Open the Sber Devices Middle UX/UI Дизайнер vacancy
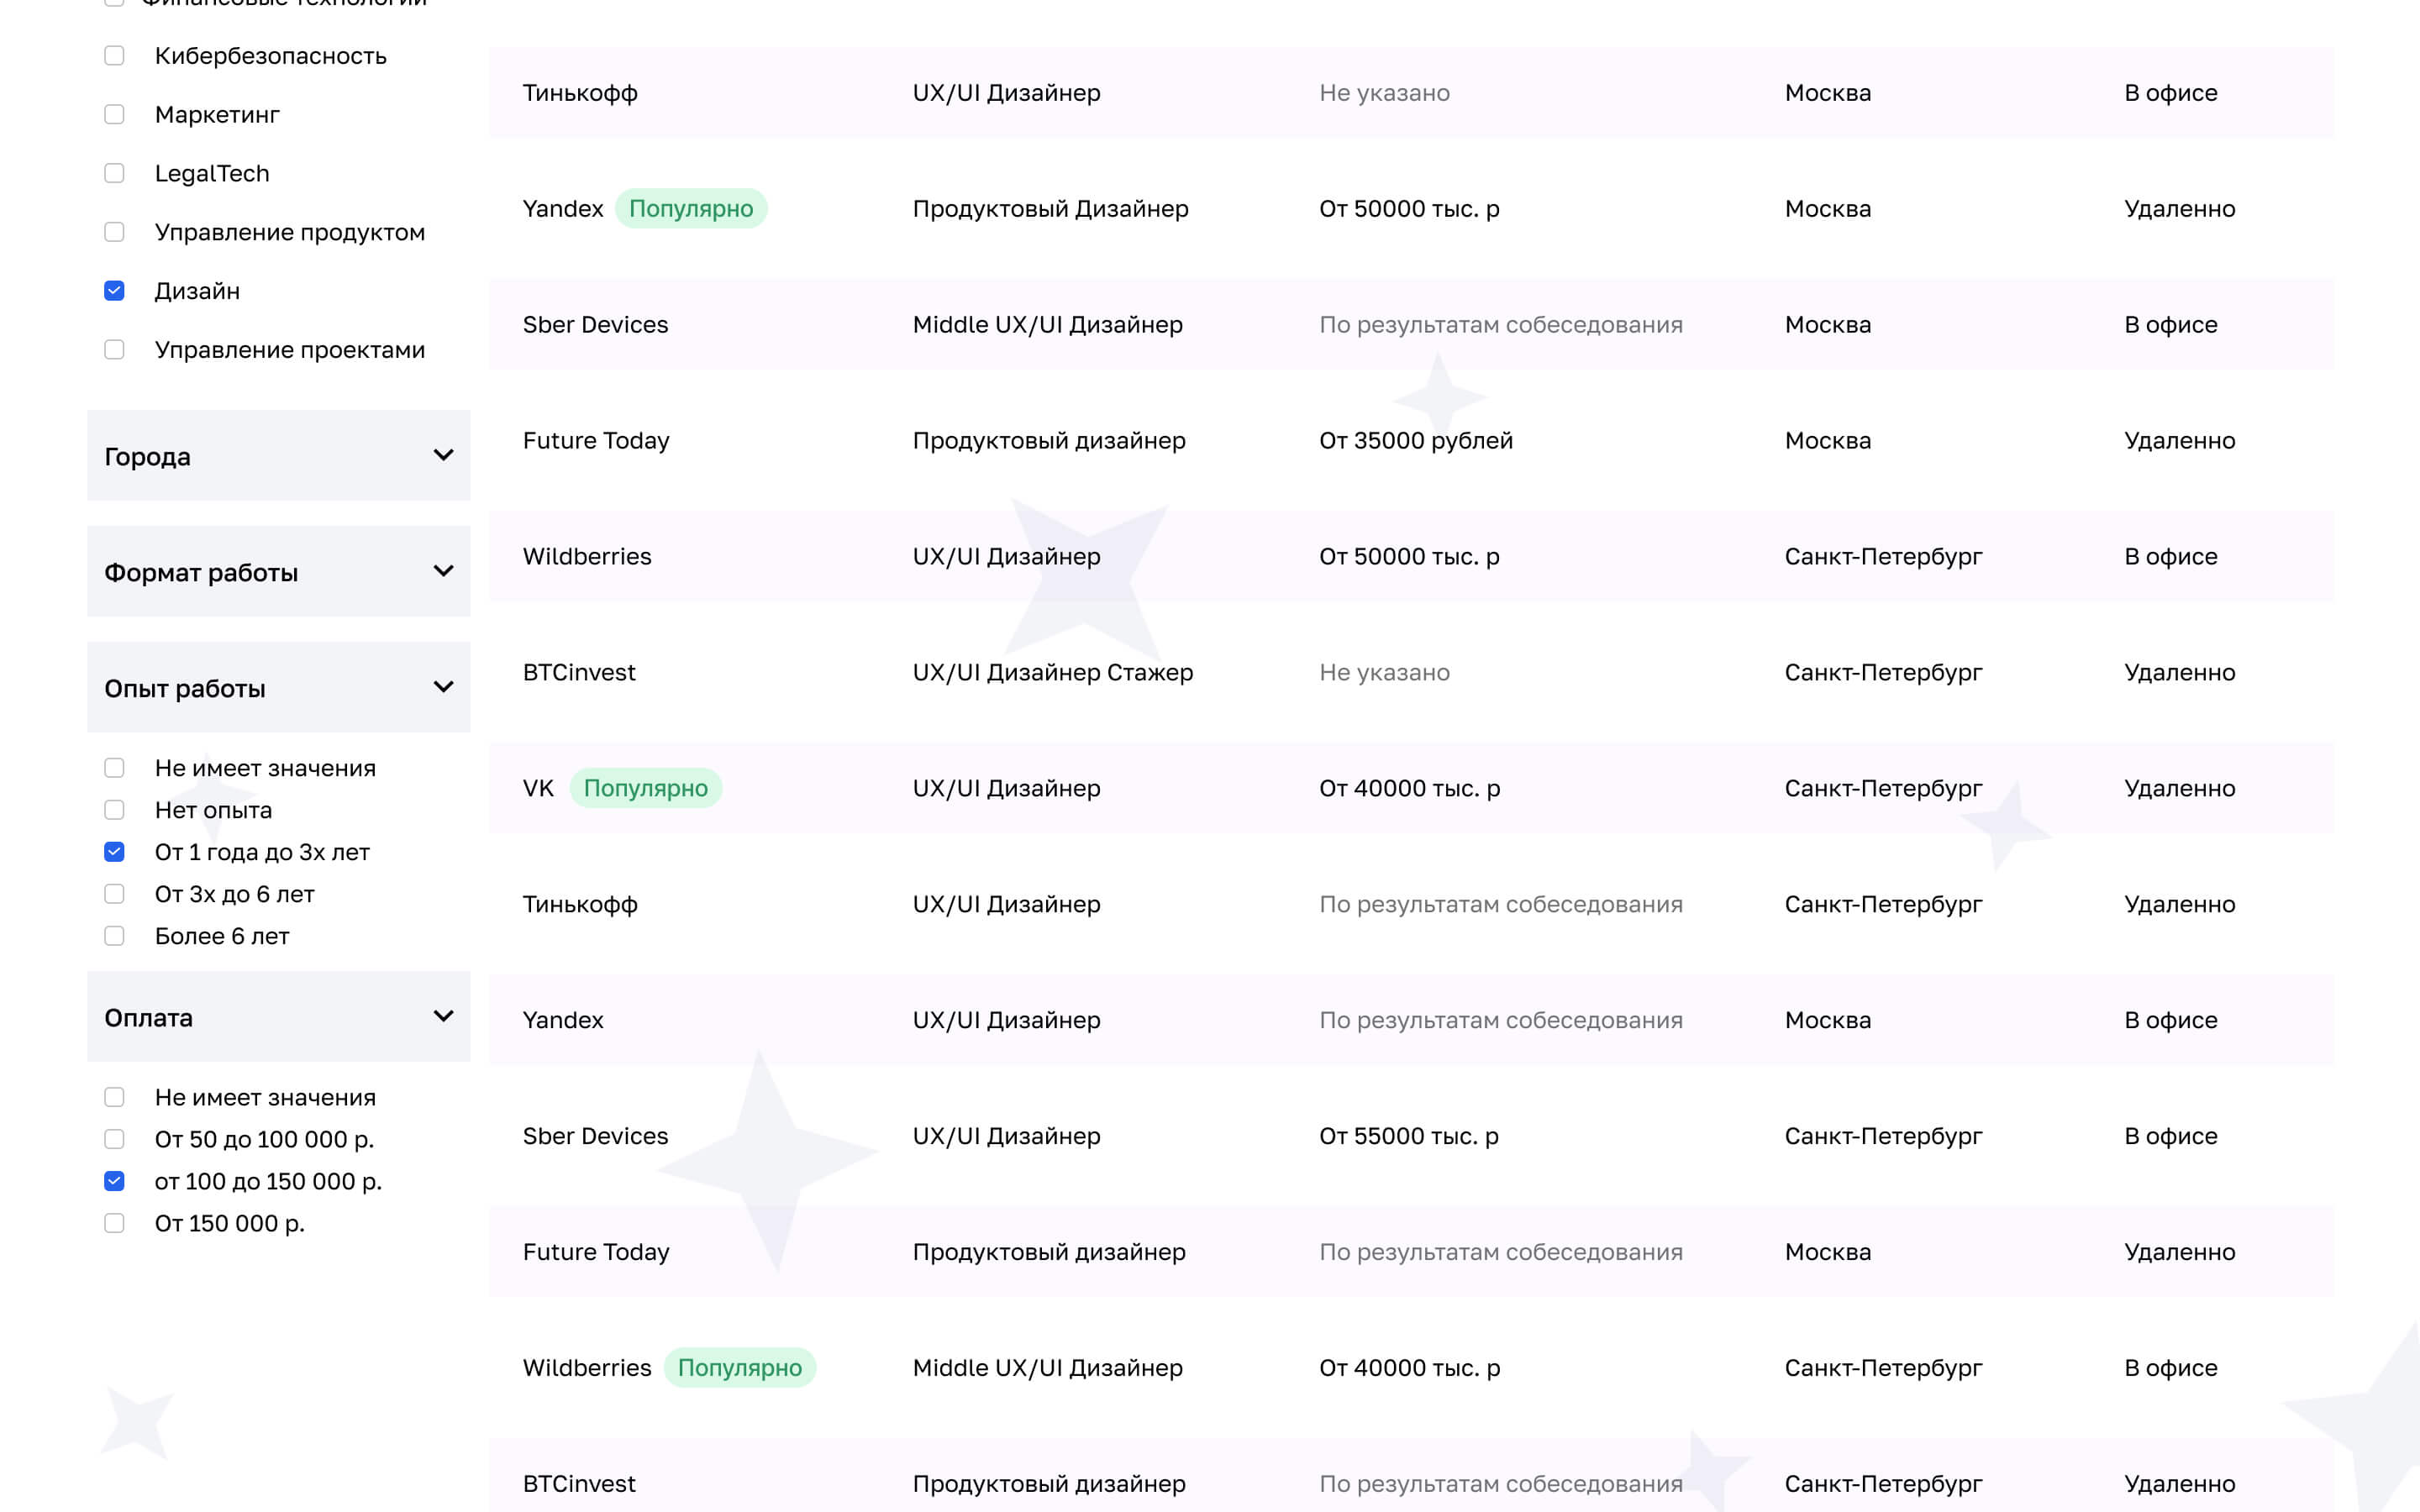This screenshot has height=1512, width=2420. click(x=1047, y=325)
